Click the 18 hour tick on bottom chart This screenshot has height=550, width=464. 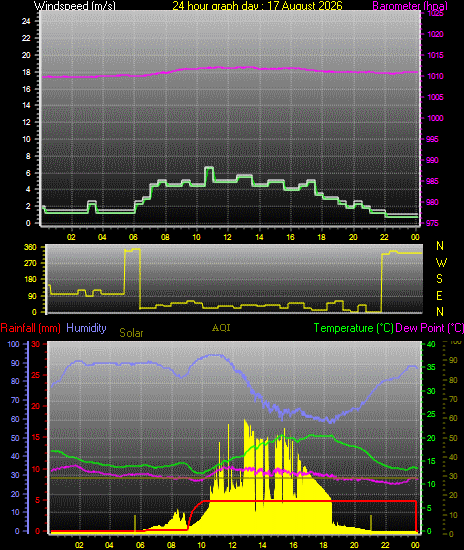(x=323, y=545)
